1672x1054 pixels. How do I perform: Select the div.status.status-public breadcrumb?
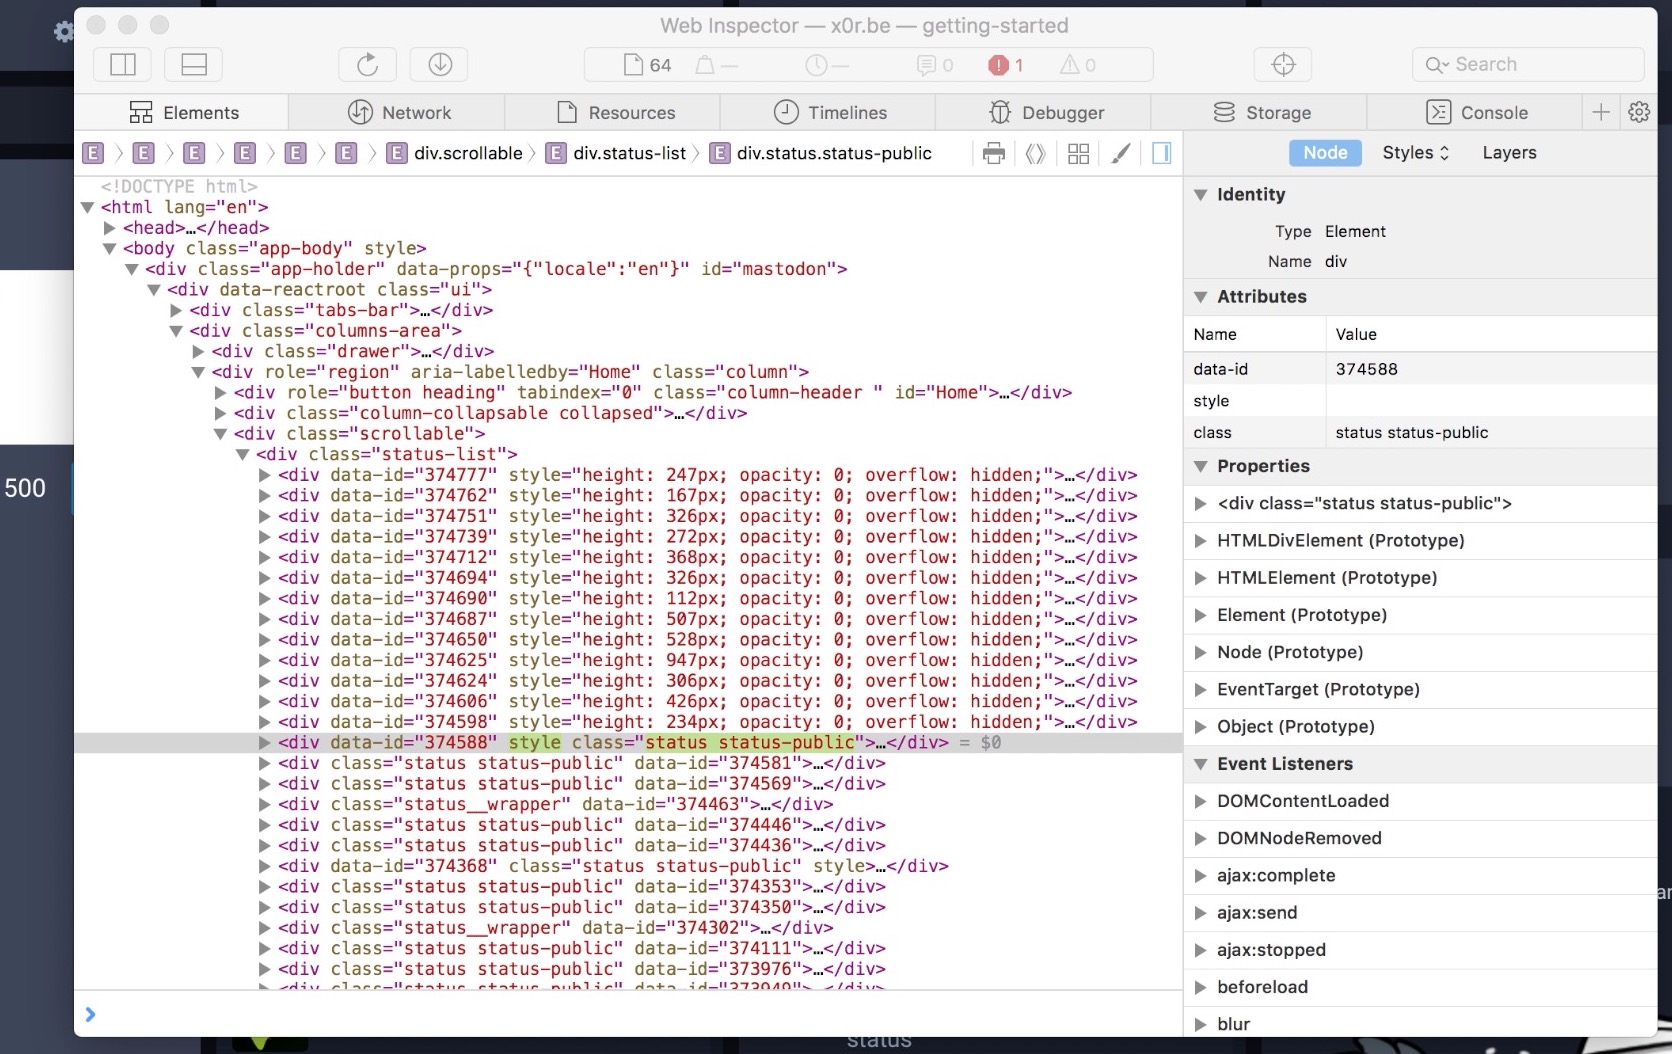(820, 153)
